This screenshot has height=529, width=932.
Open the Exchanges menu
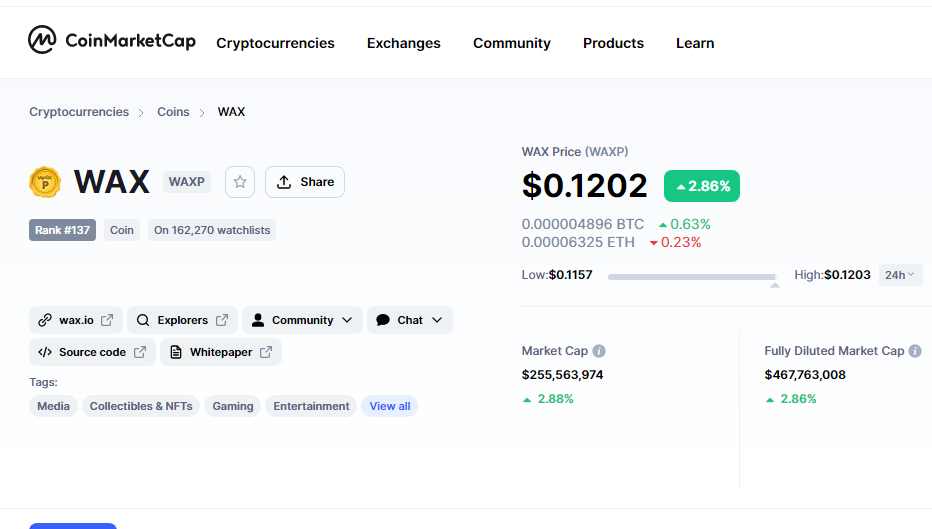click(x=404, y=43)
